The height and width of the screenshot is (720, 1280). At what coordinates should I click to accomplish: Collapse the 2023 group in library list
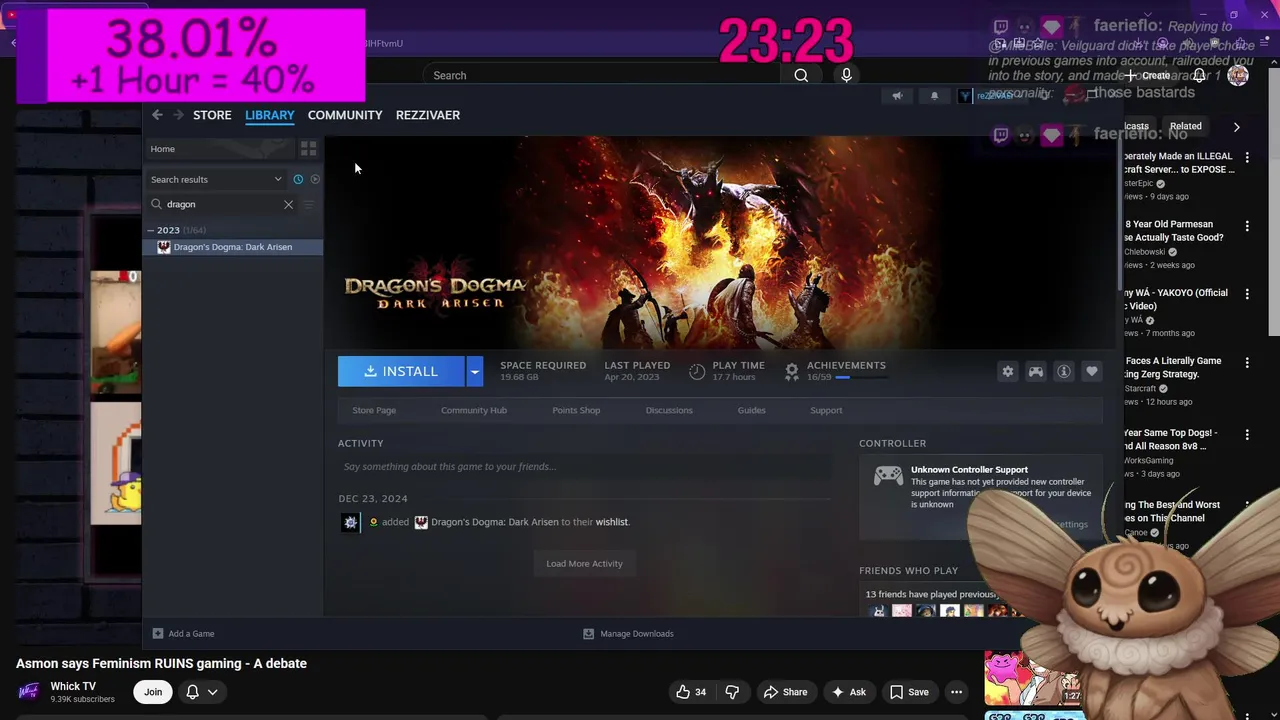[x=151, y=230]
